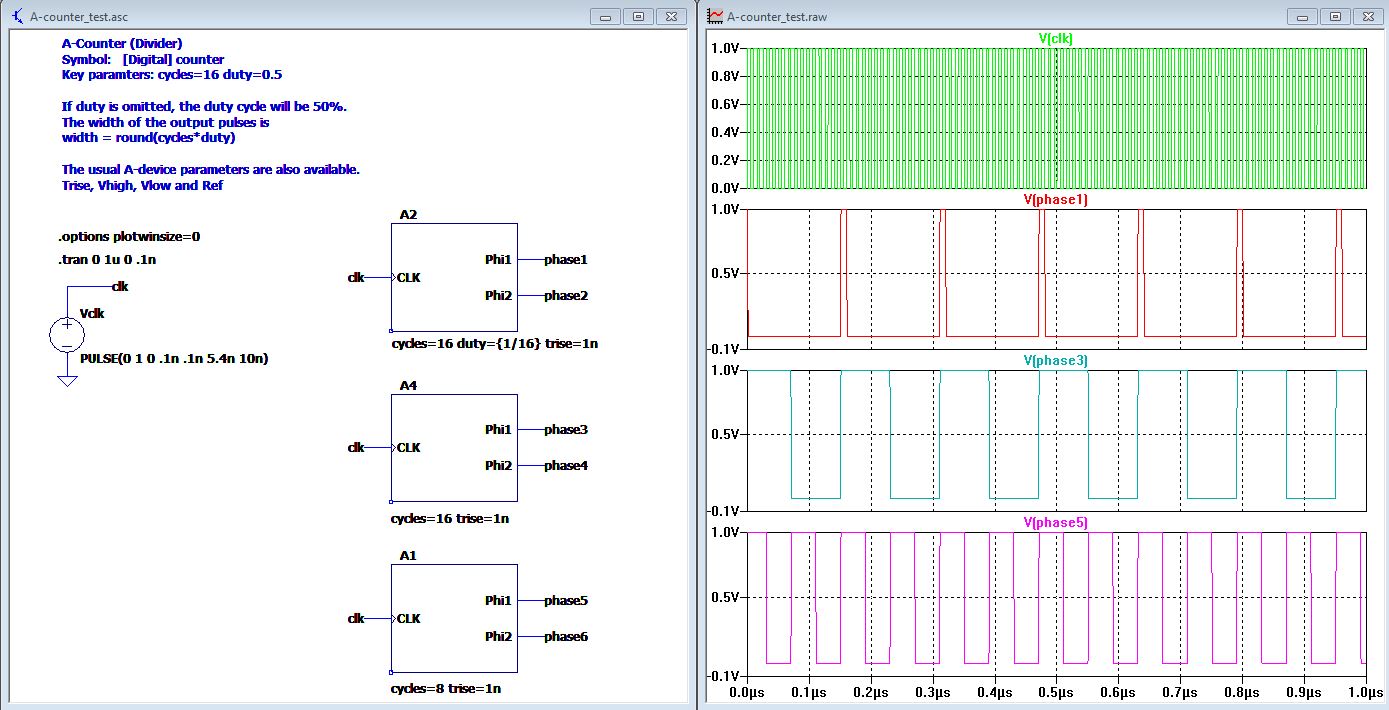Click the schematic icon in A-counter_test.asc title bar
The image size is (1389, 710).
[15, 16]
